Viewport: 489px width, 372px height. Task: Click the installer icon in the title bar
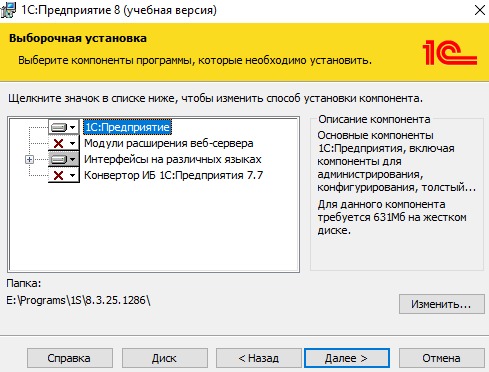click(8, 10)
